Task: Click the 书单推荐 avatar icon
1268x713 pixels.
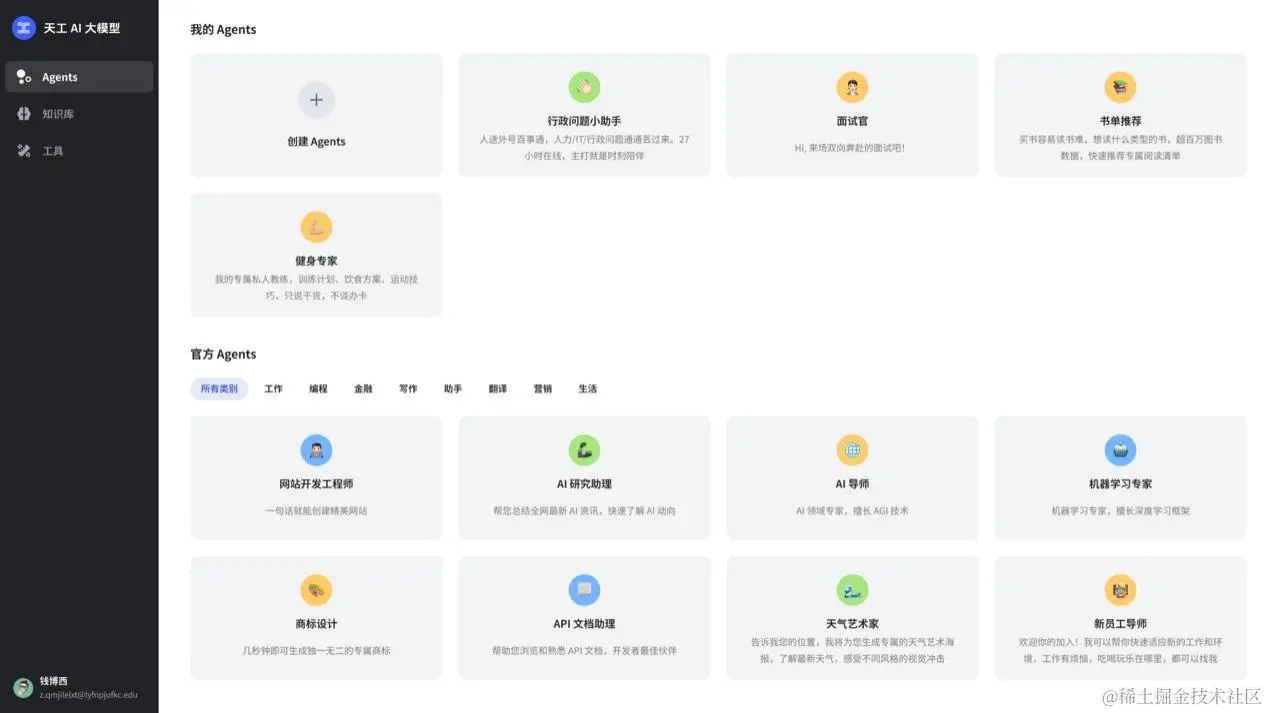Action: [x=1120, y=87]
